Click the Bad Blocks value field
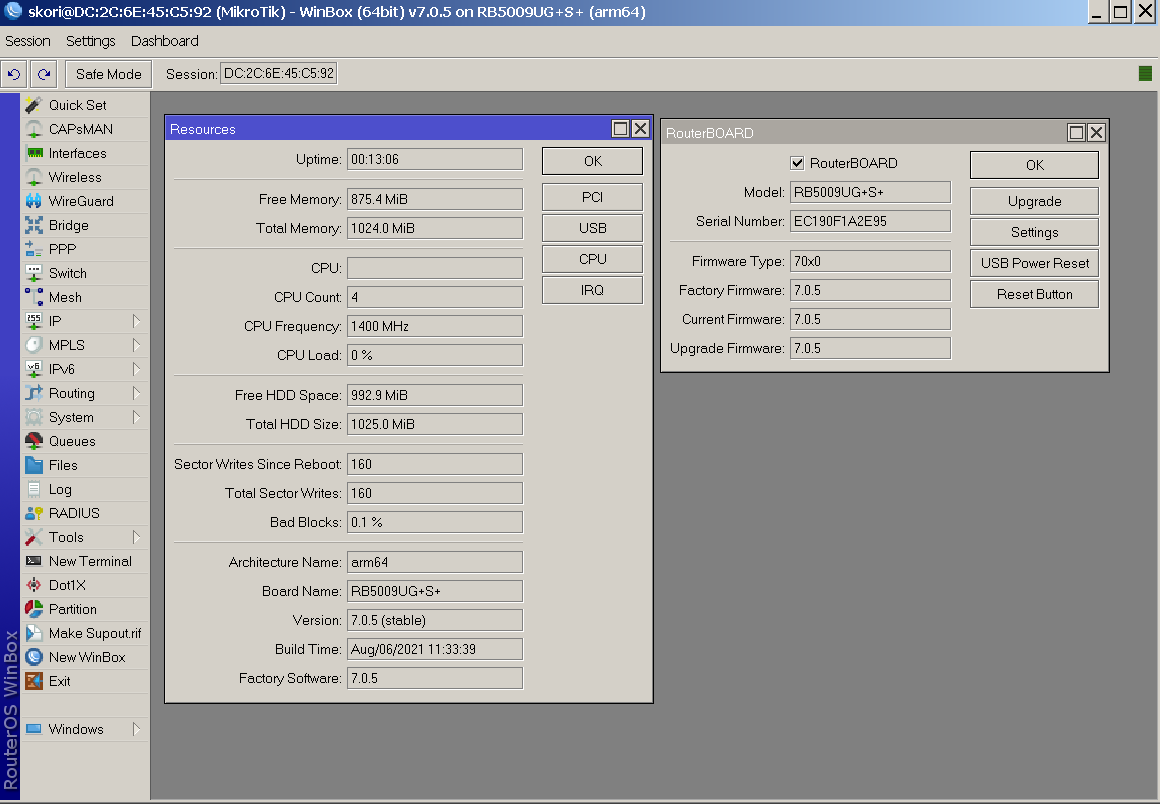Image resolution: width=1160 pixels, height=804 pixels. tap(435, 522)
